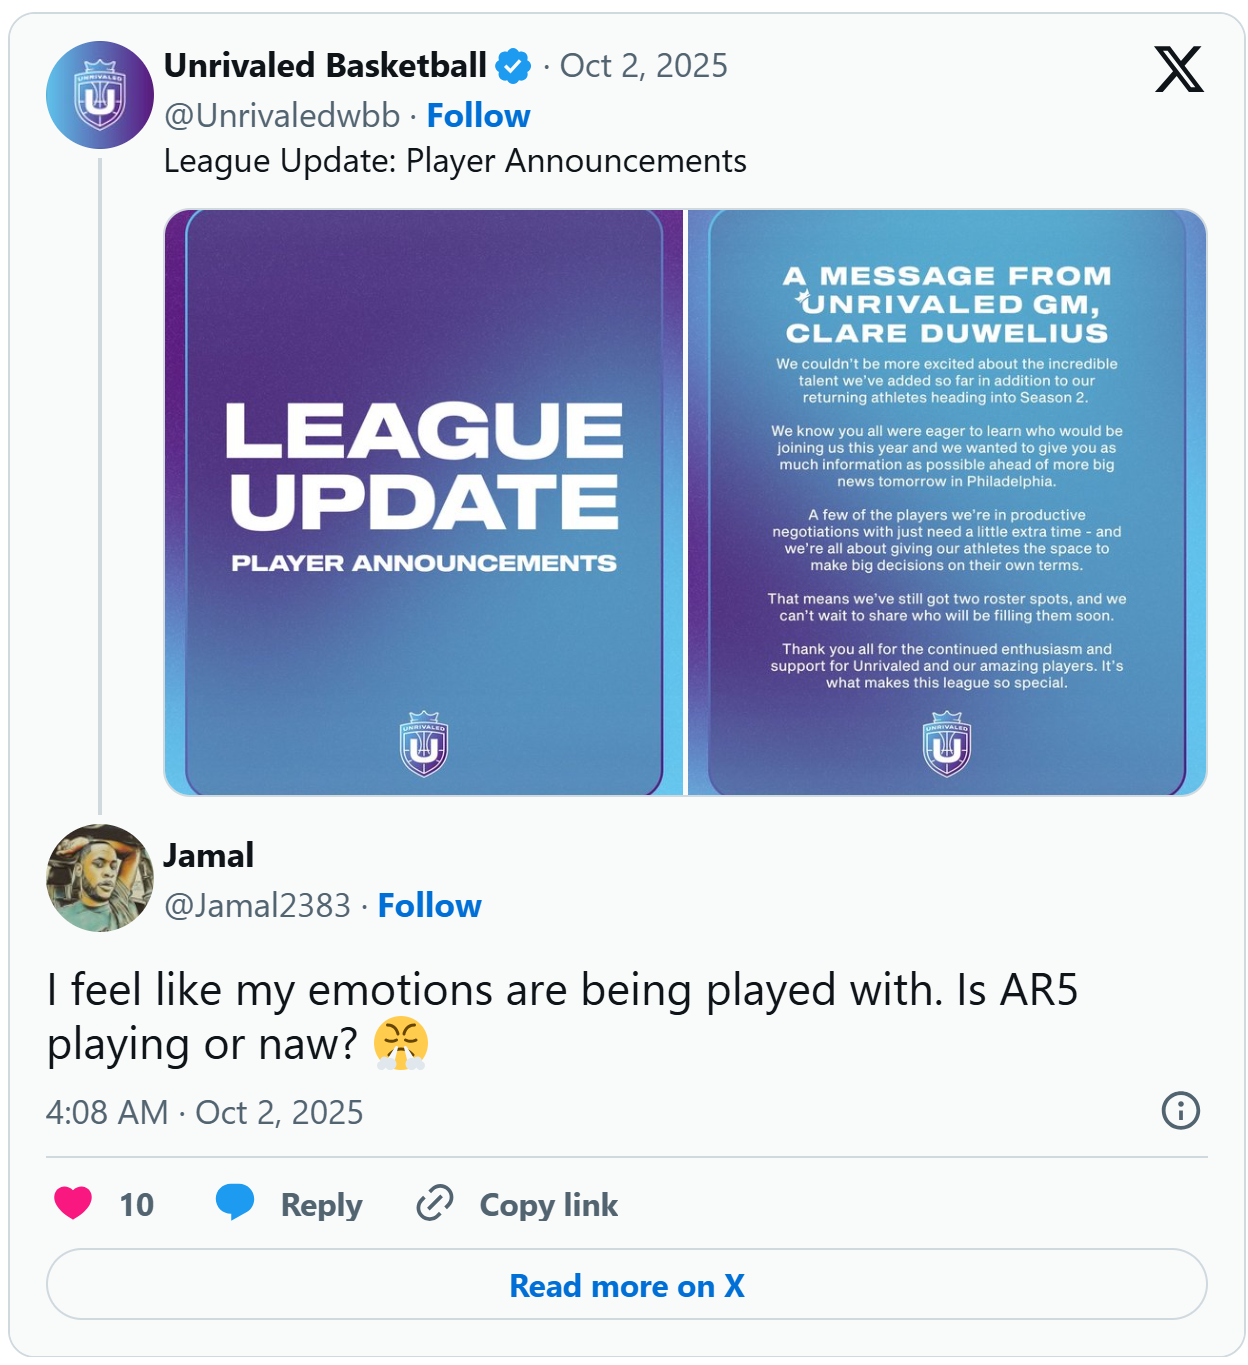Click the @Jamal2383 handle
The width and height of the screenshot is (1248, 1365).
(257, 906)
